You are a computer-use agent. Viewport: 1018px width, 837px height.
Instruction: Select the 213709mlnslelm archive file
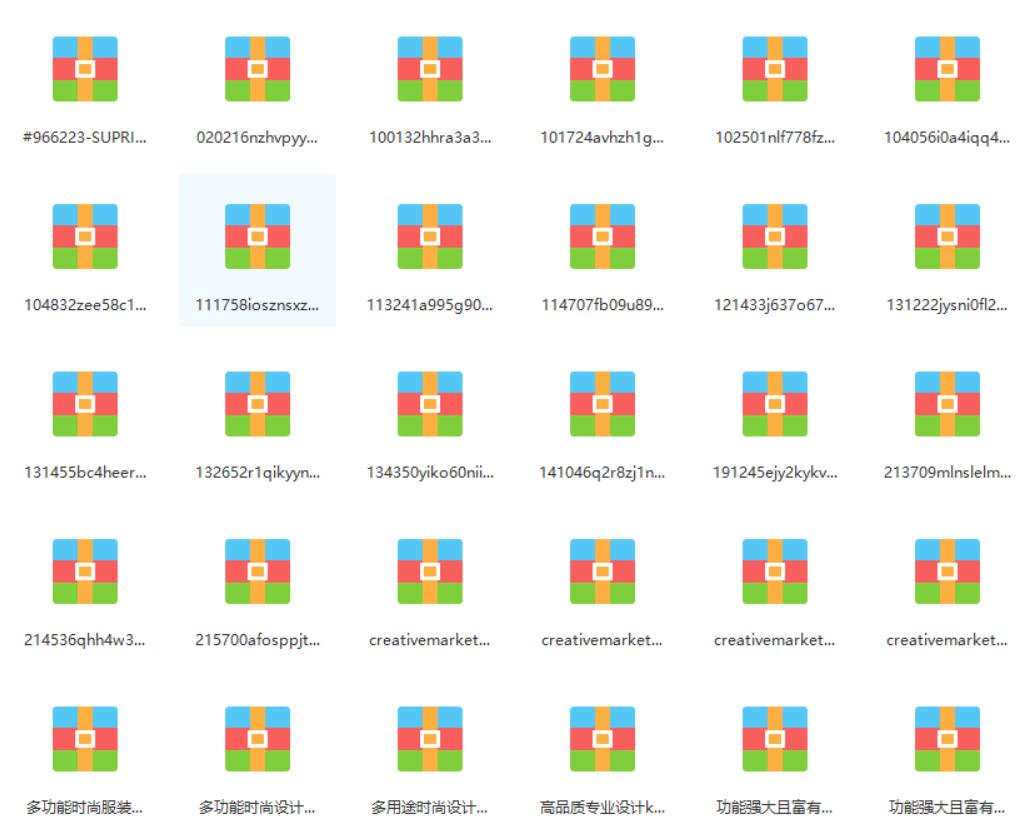pos(947,404)
